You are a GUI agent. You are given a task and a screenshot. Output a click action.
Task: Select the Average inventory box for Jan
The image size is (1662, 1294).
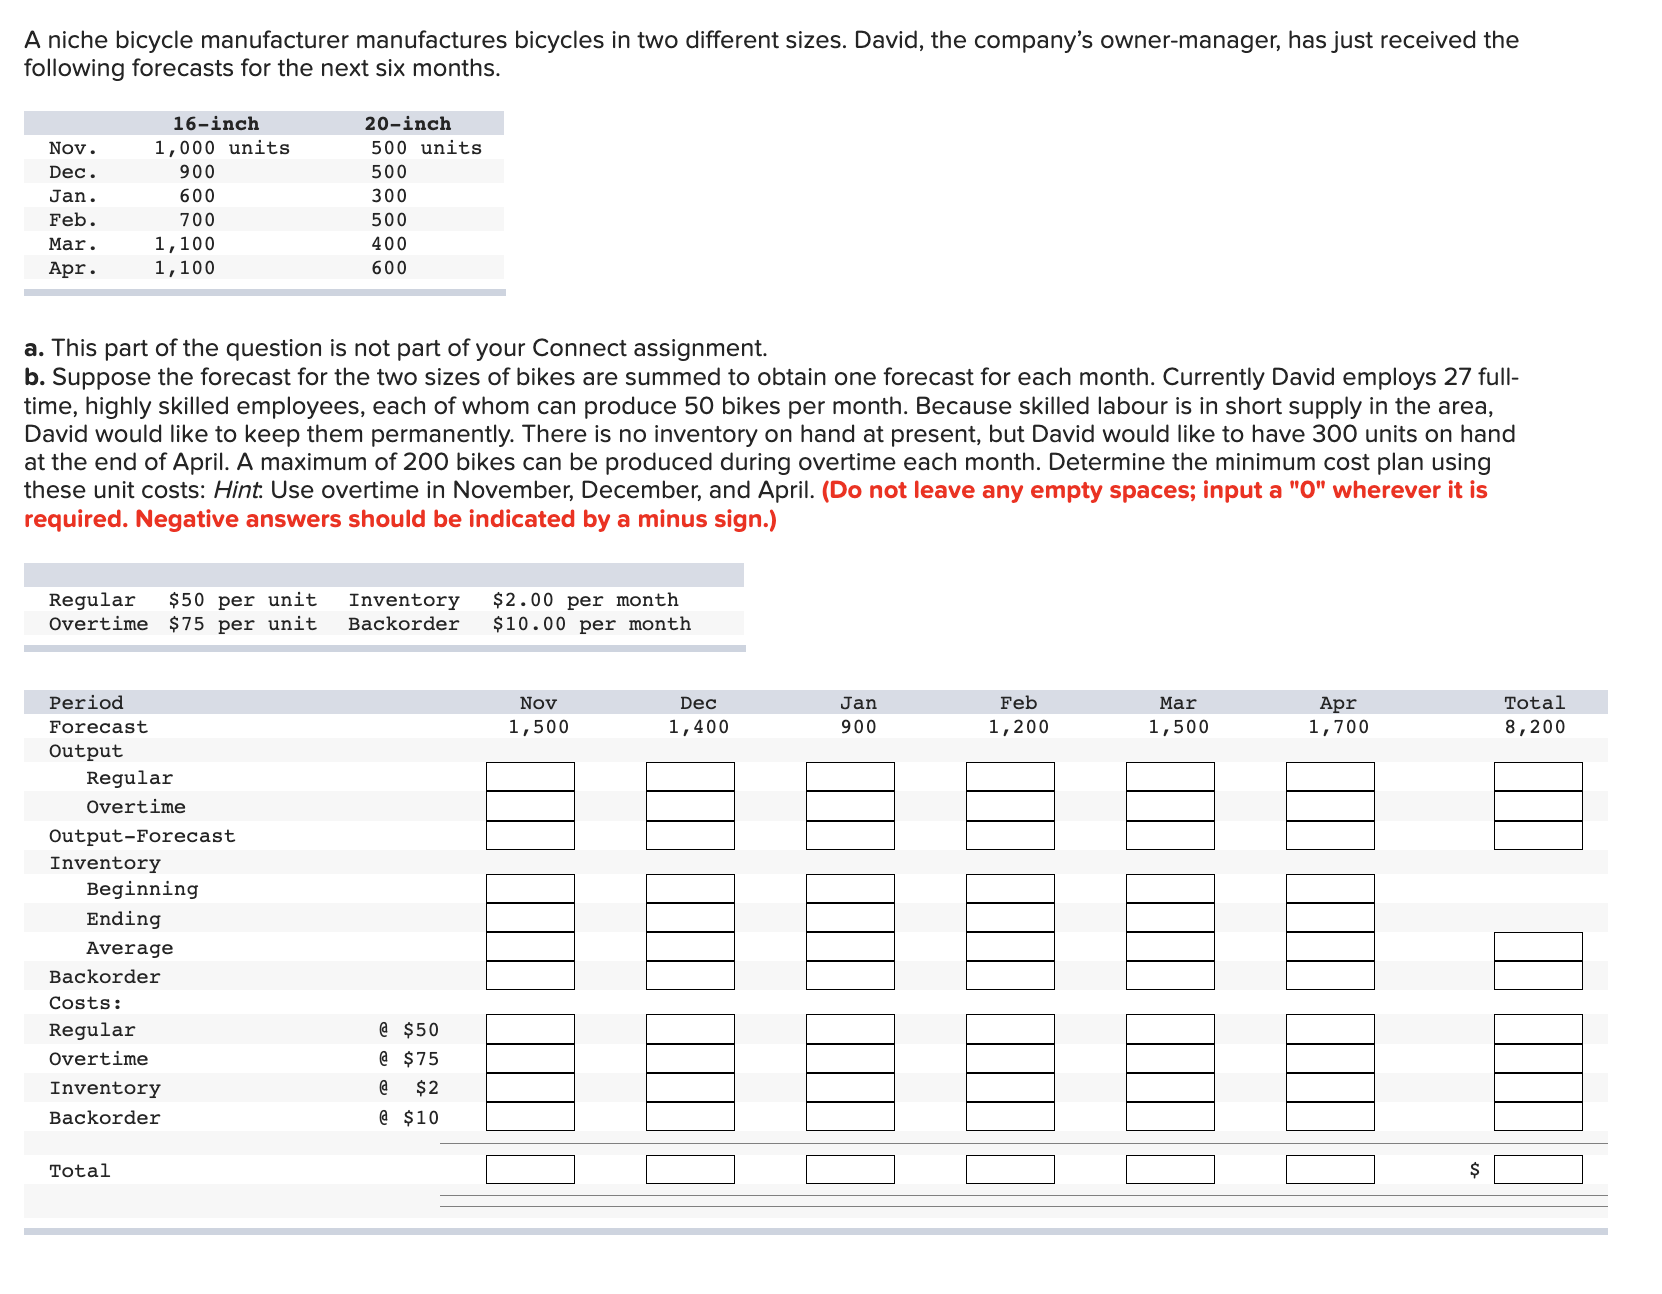pos(850,947)
